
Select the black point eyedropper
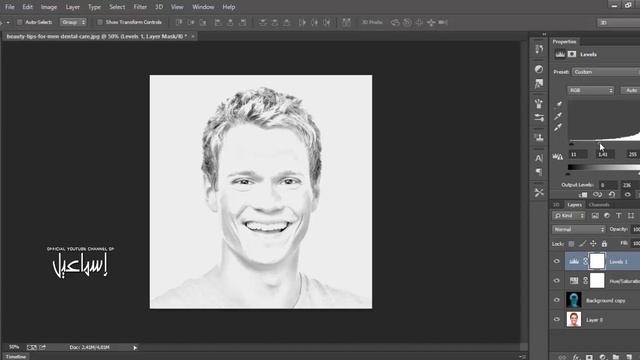558,104
